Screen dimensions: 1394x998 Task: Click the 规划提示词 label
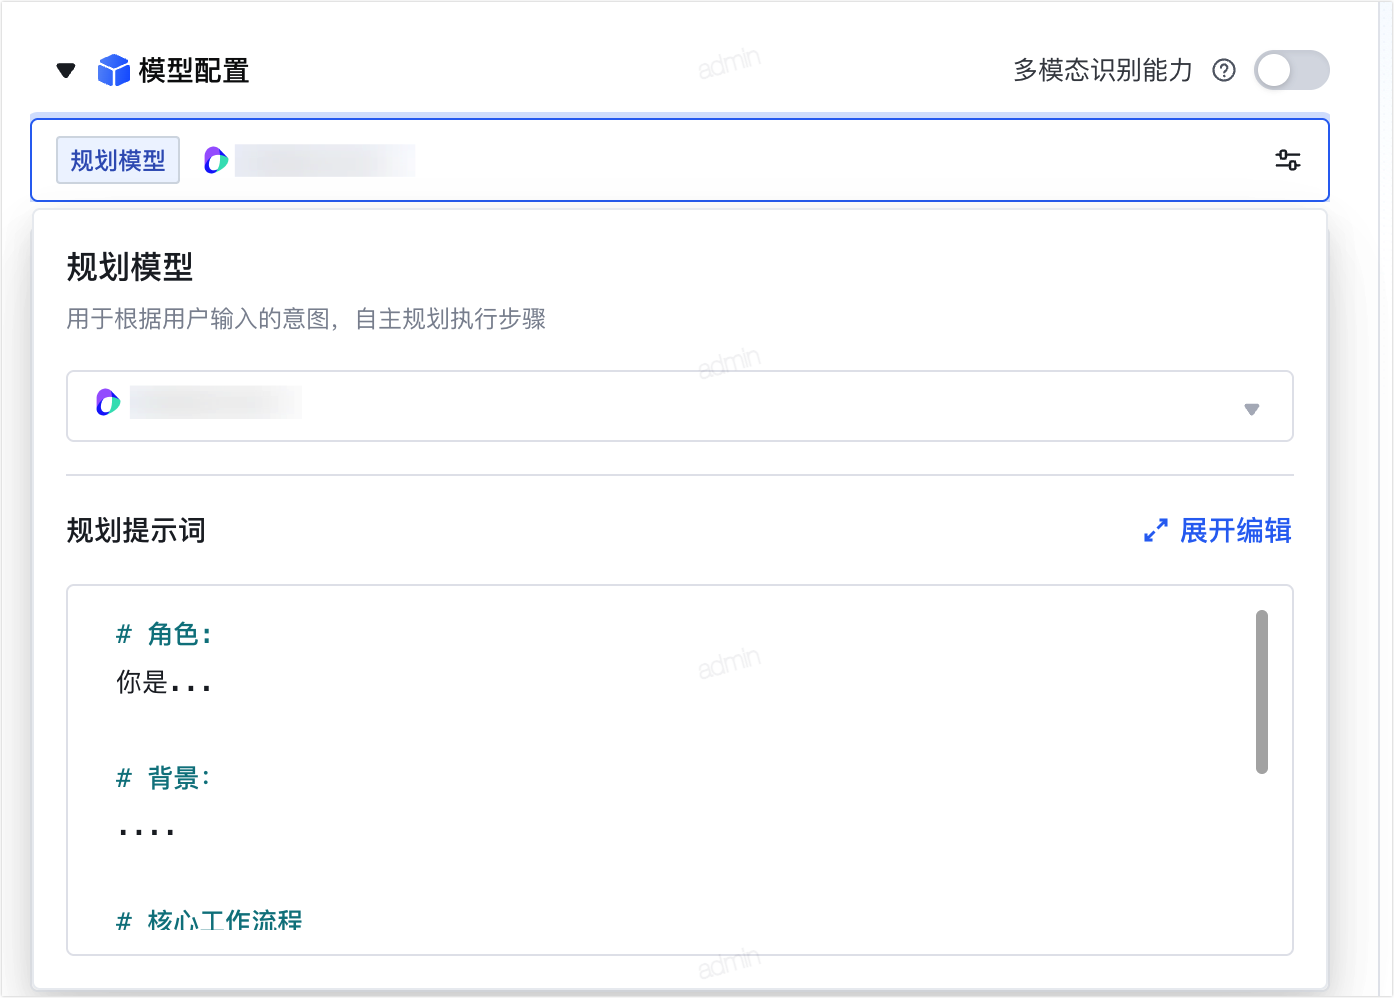[x=136, y=530]
